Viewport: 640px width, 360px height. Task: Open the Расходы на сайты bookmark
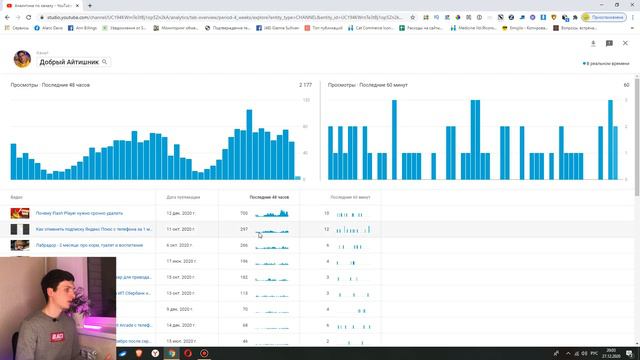click(x=421, y=28)
